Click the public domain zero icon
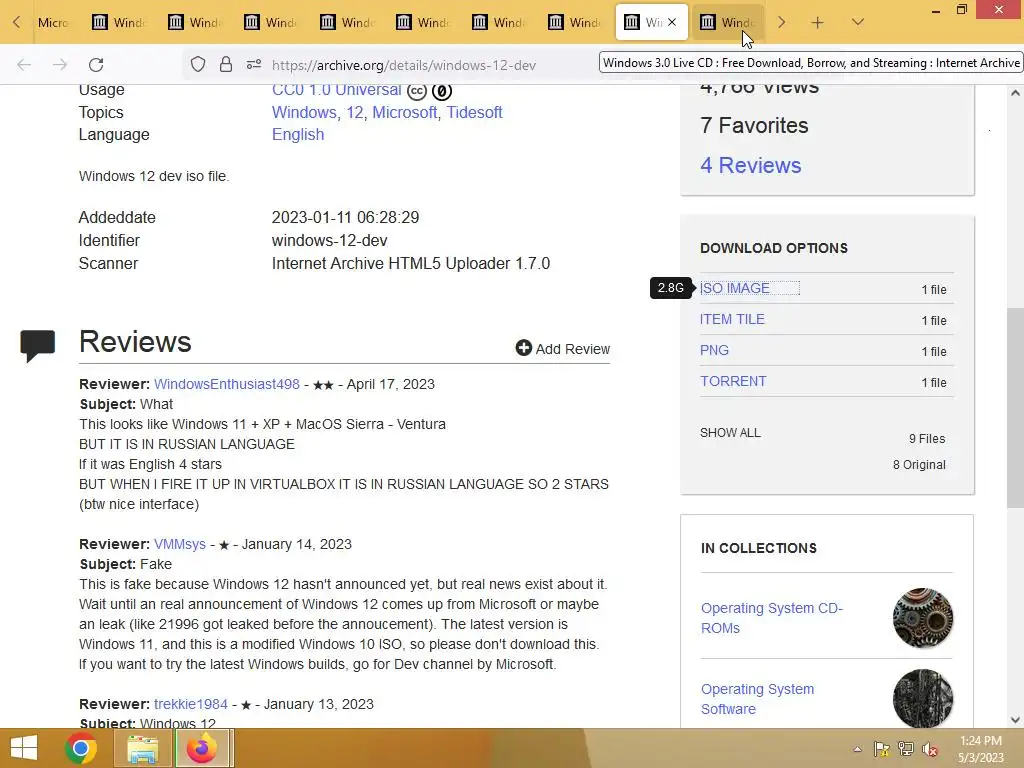The width and height of the screenshot is (1024, 768). [442, 91]
